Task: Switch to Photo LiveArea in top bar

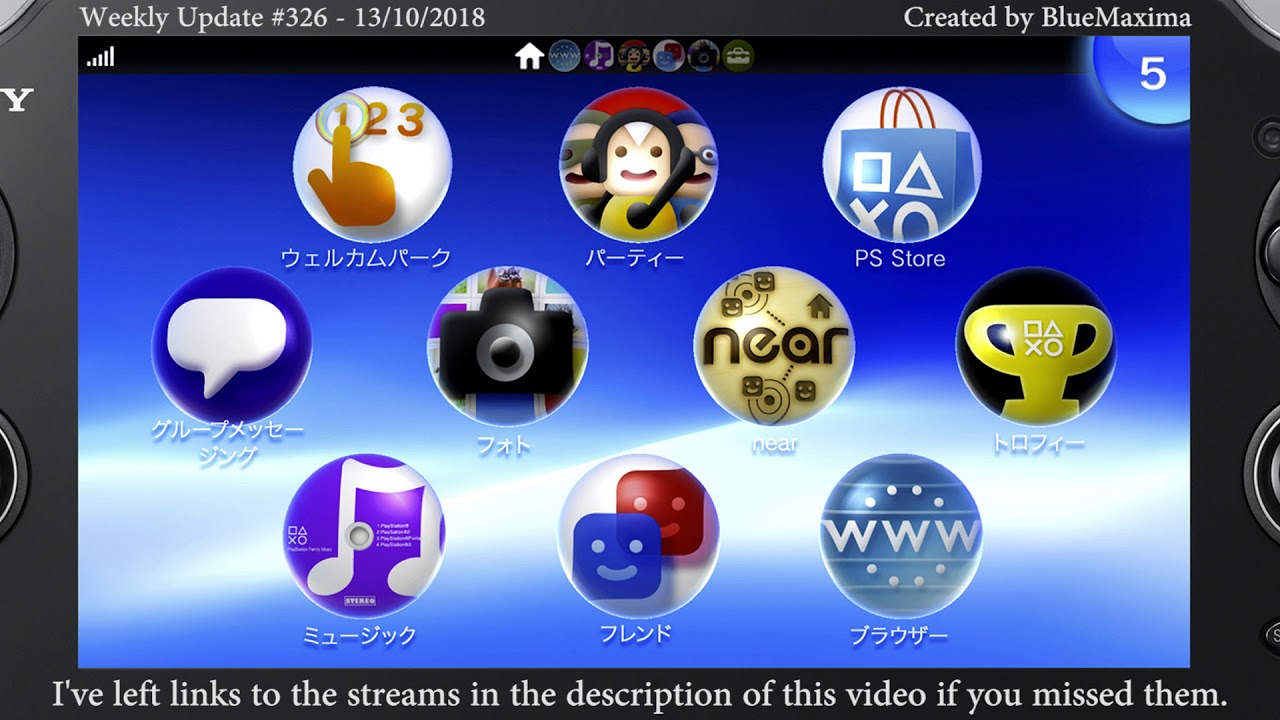Action: [703, 57]
